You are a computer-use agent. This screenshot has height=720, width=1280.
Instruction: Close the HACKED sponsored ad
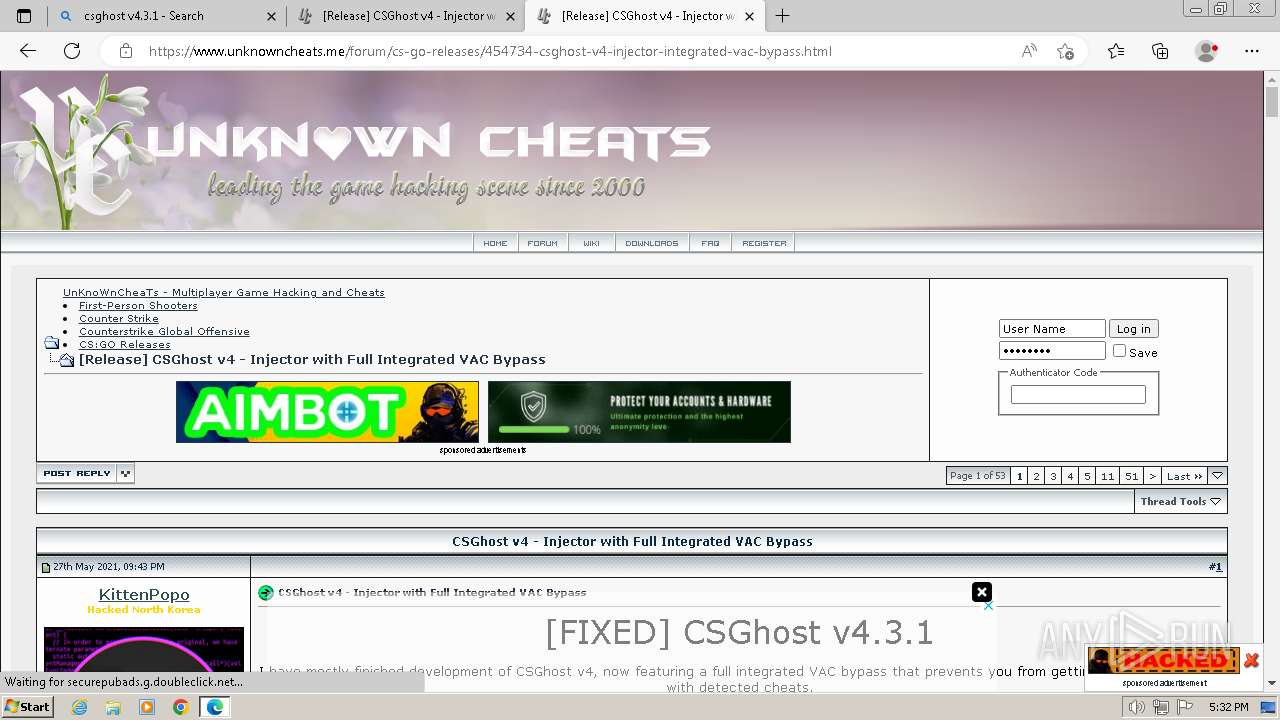tap(1251, 660)
